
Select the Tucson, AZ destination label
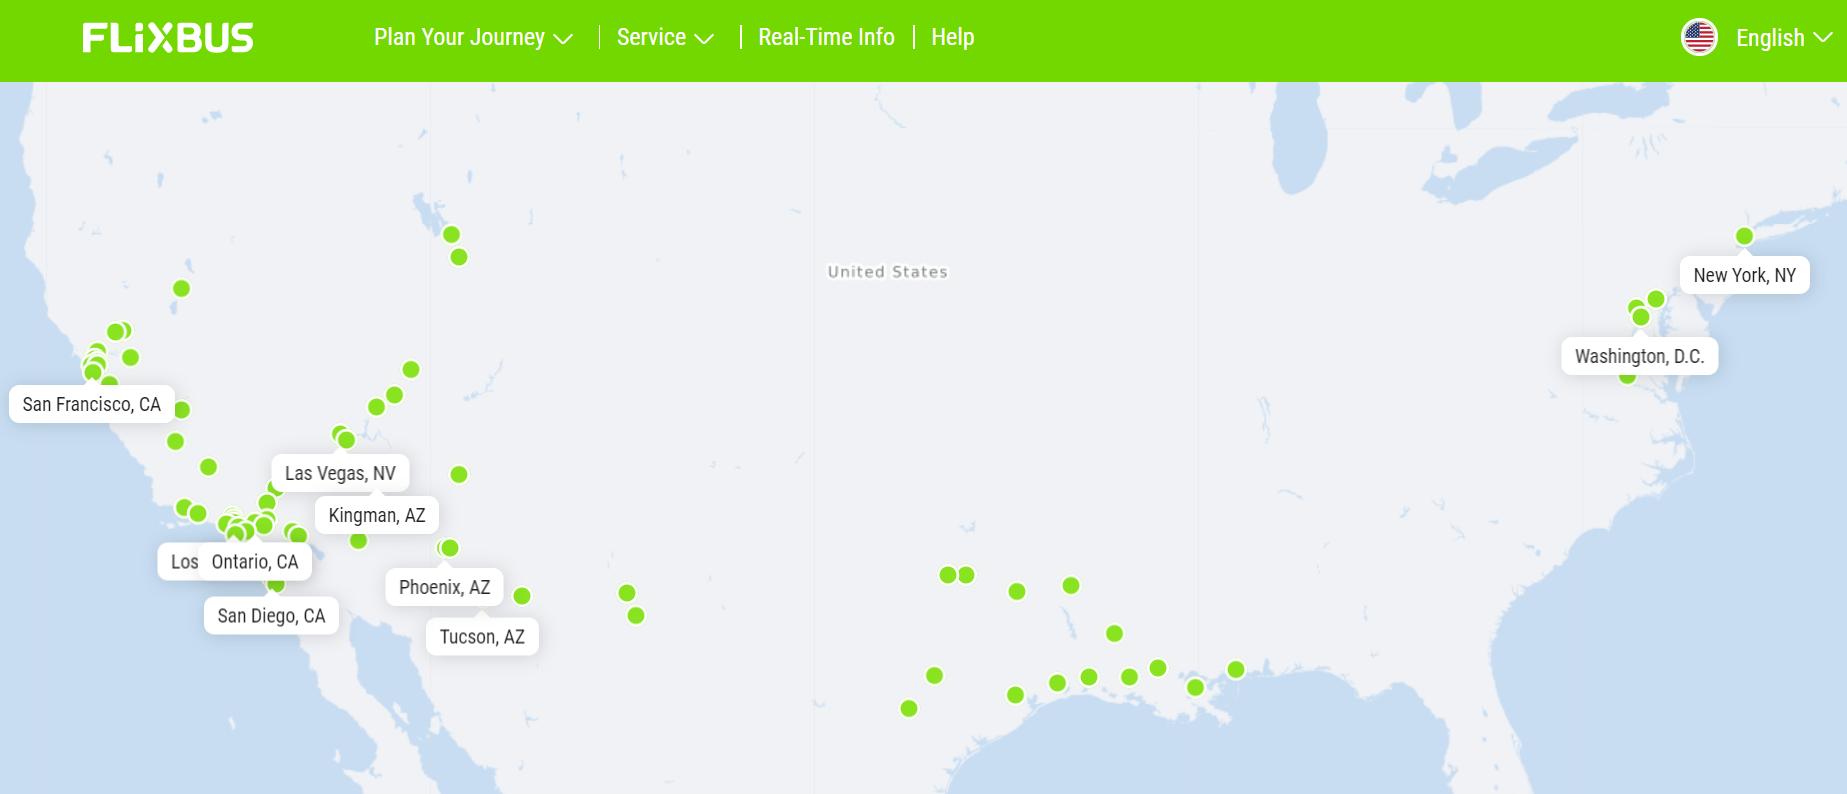coord(482,637)
